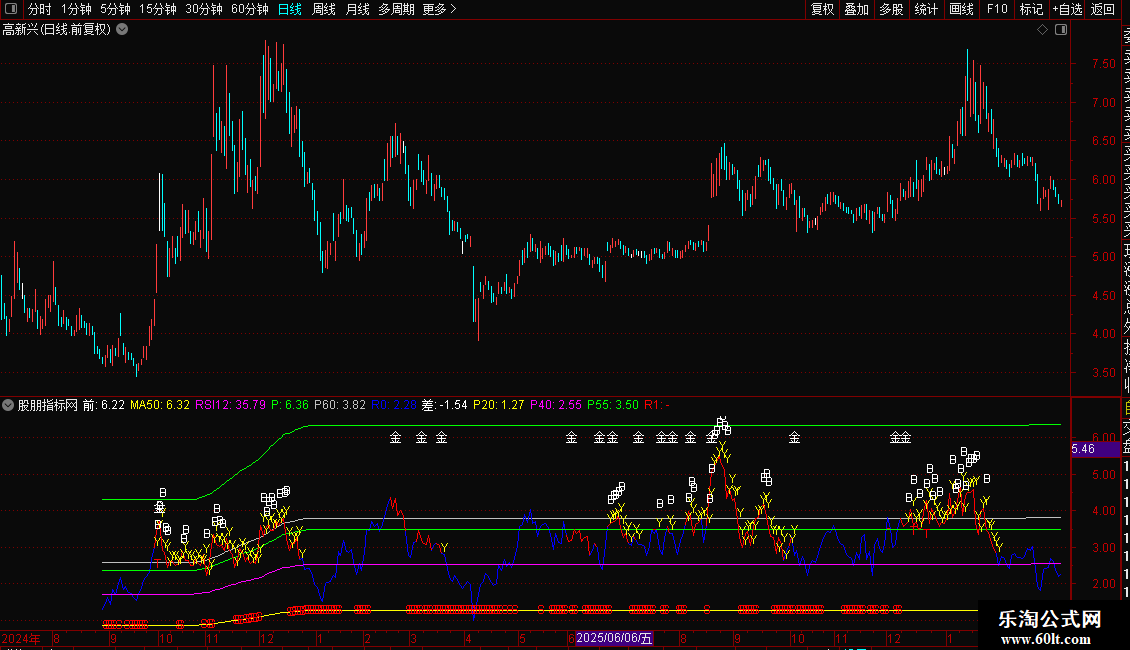
Task: Click the P20: 1.27 readout
Action: click(499, 405)
